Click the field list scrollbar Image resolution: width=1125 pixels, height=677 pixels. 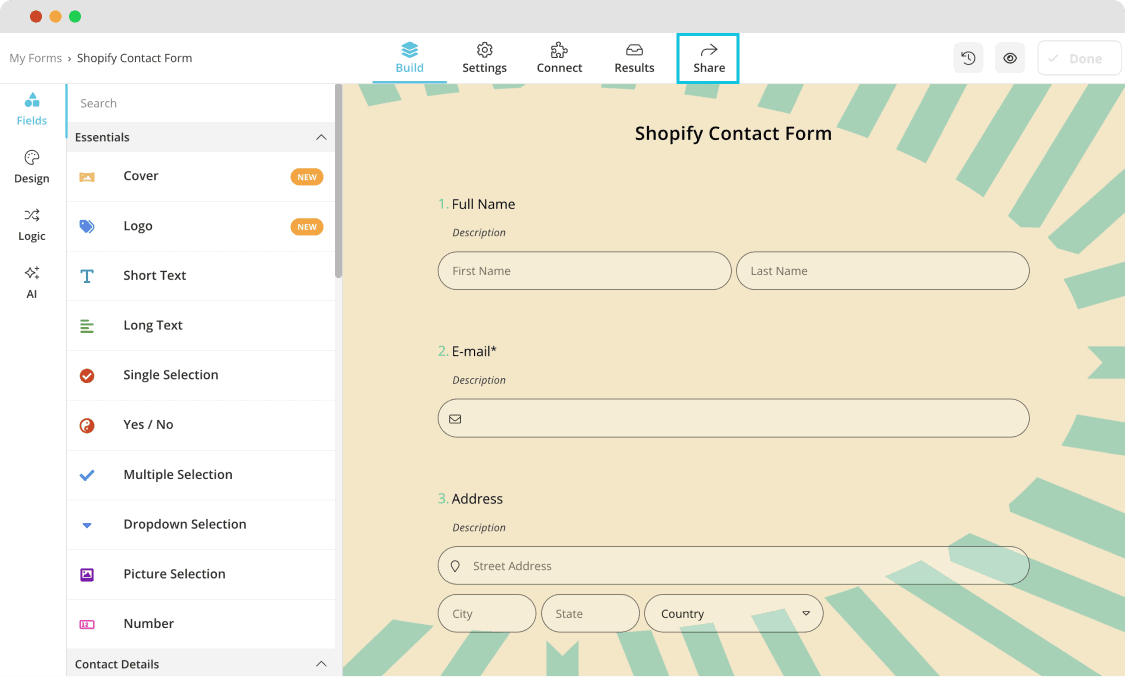[x=339, y=181]
